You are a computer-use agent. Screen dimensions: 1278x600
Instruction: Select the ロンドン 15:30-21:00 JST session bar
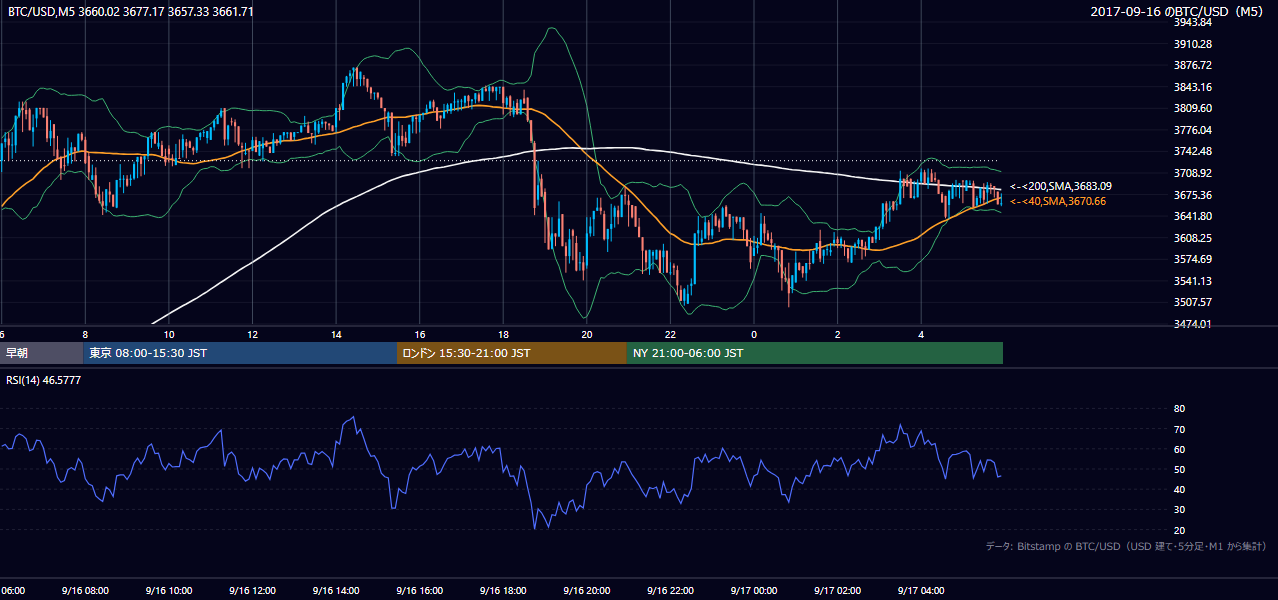pyautogui.click(x=512, y=353)
